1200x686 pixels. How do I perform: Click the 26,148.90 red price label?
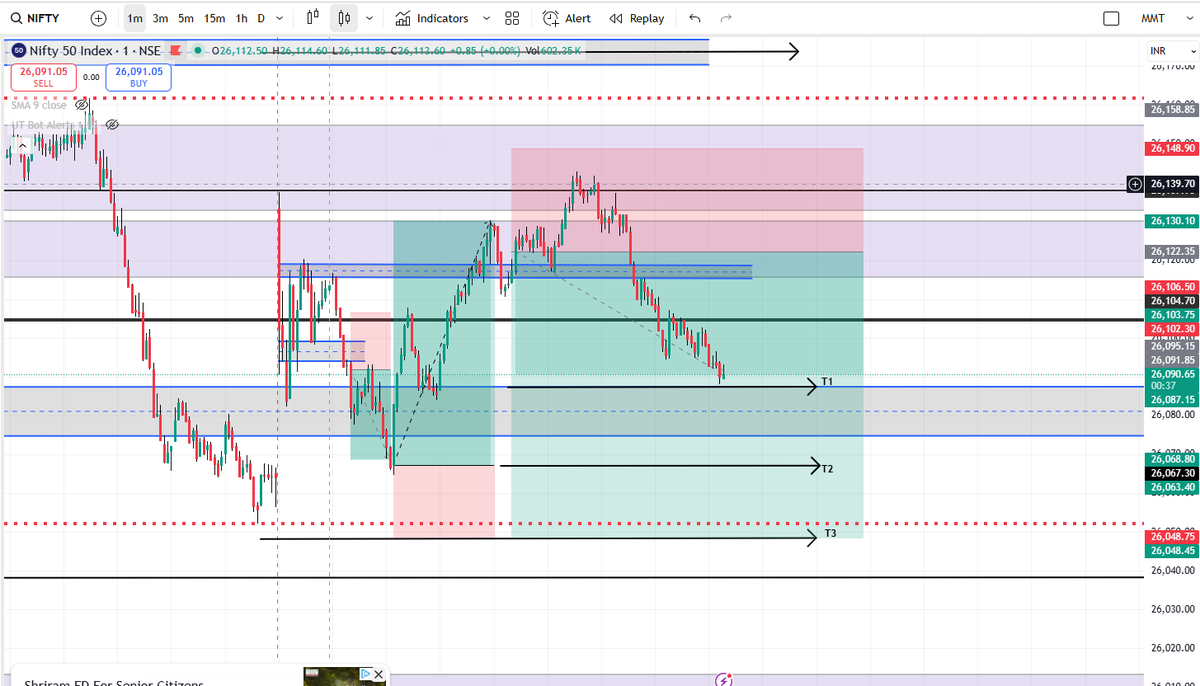click(1171, 148)
